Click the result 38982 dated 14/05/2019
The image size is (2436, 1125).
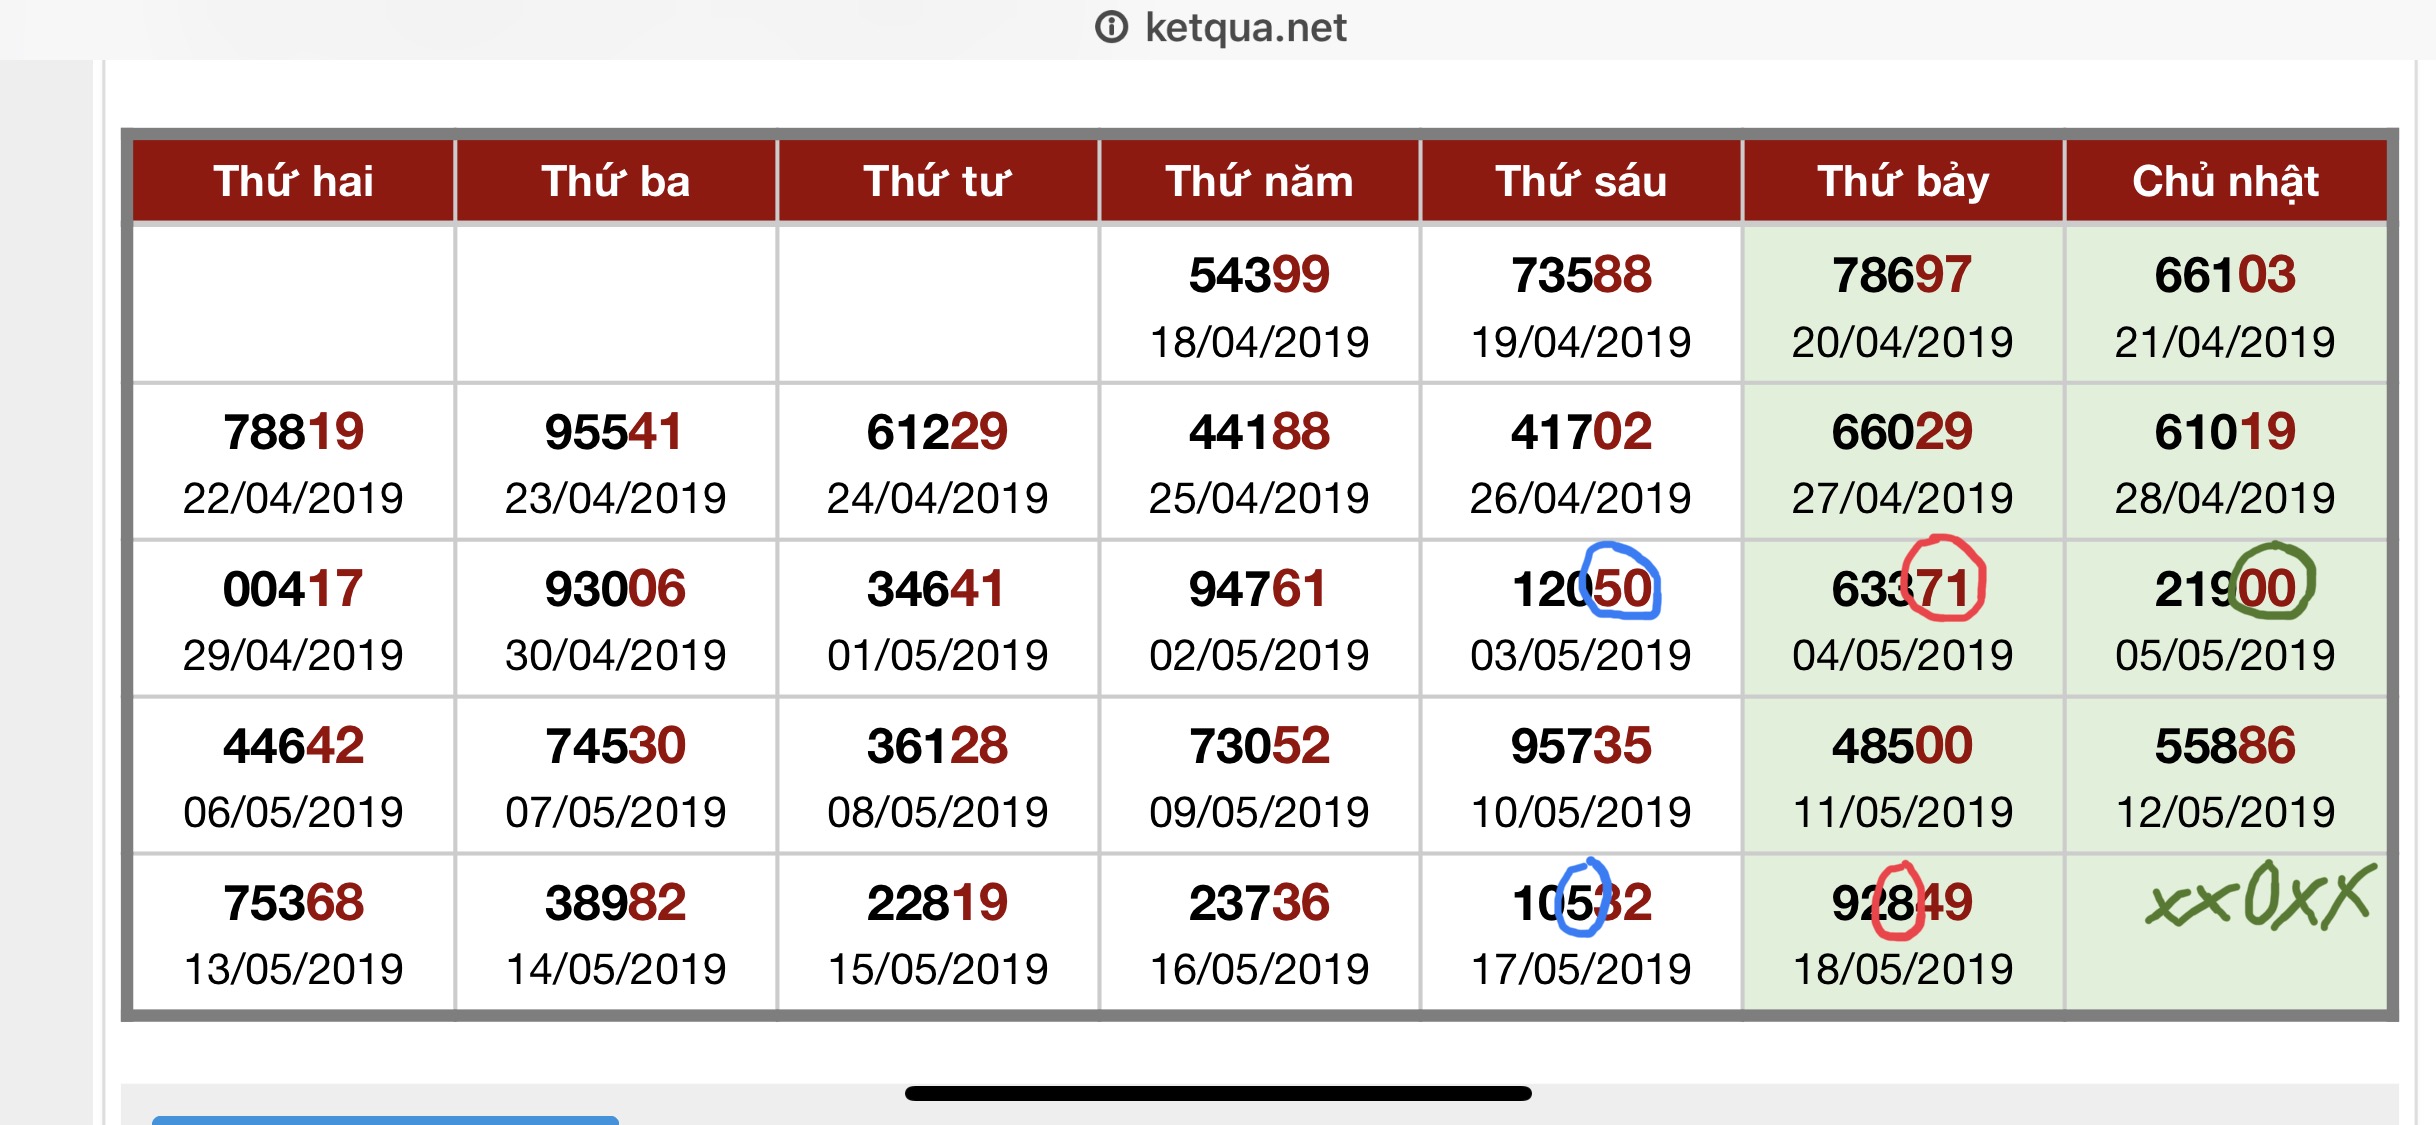tap(615, 903)
